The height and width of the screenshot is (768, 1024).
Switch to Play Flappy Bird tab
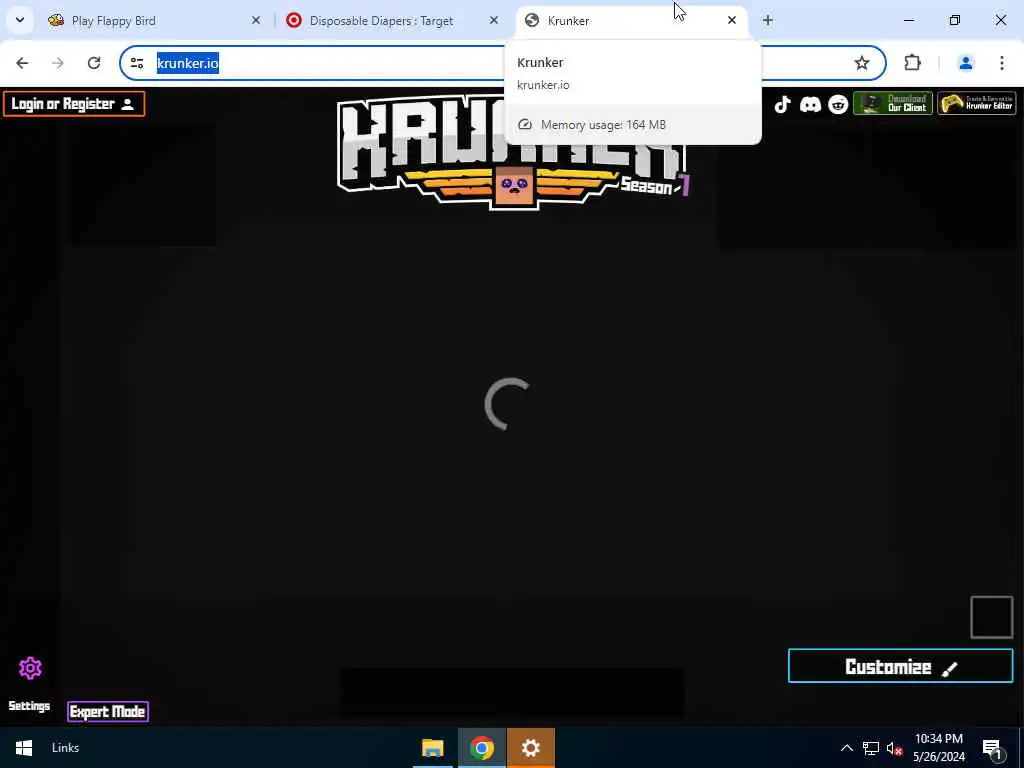[152, 21]
